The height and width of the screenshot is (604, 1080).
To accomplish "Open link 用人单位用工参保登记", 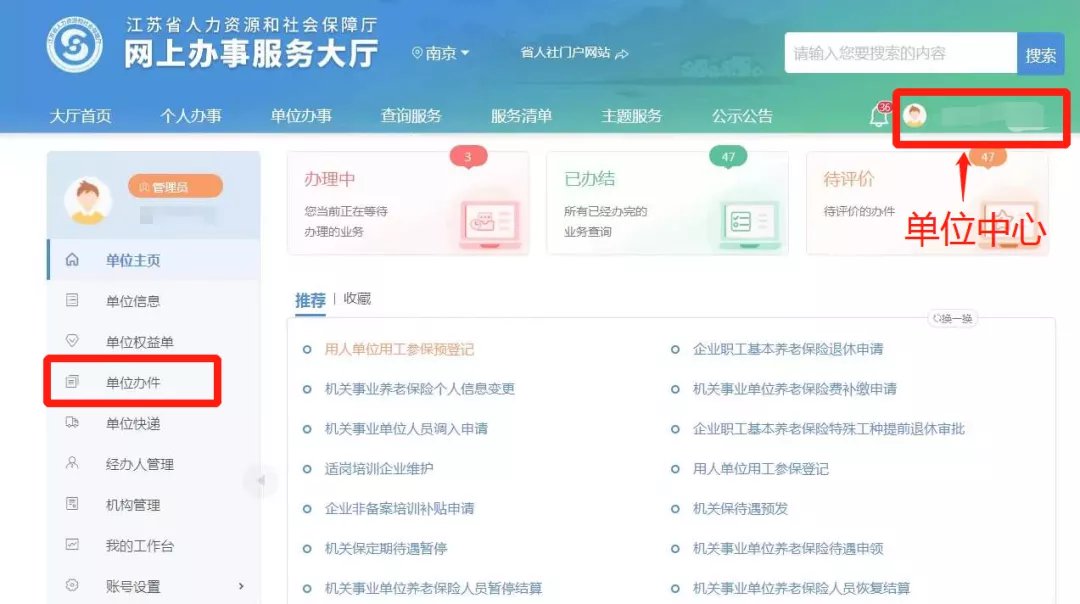I will coord(760,468).
